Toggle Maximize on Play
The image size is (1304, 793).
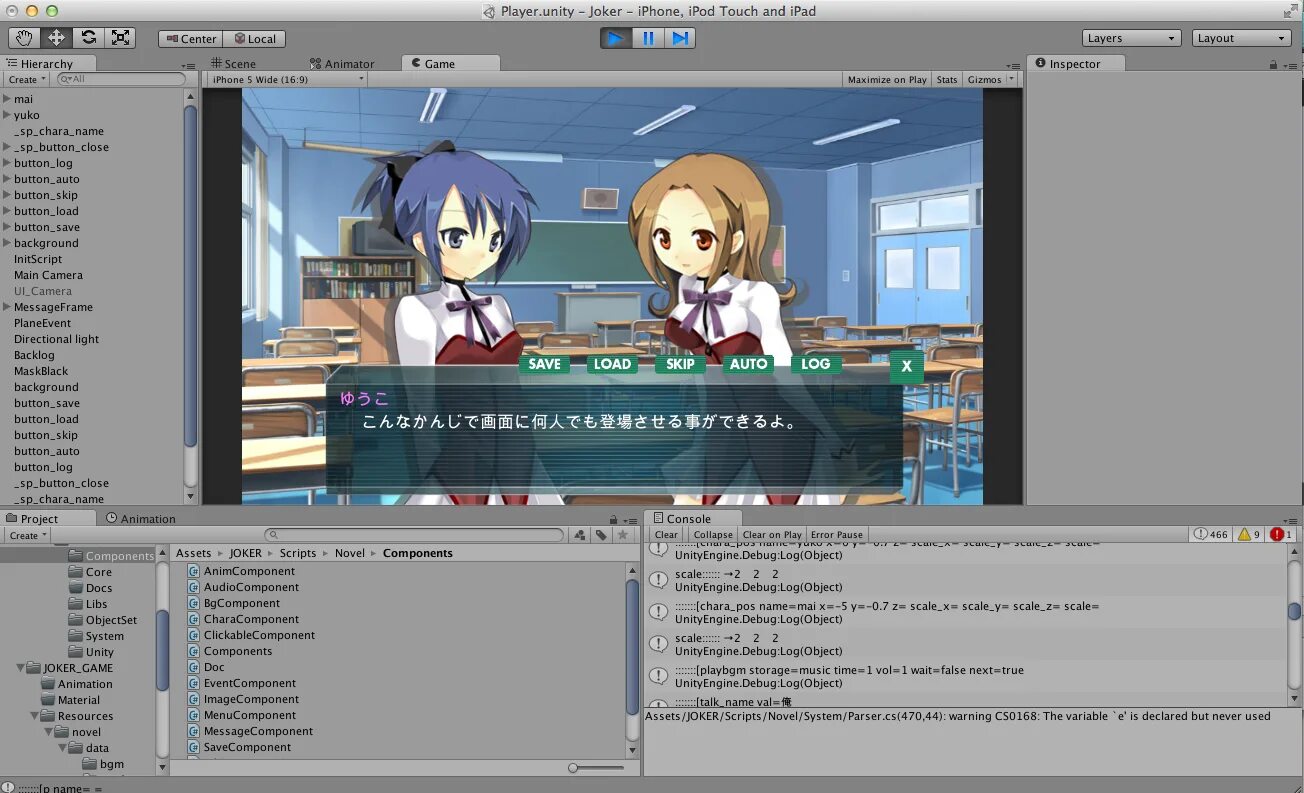tap(887, 79)
